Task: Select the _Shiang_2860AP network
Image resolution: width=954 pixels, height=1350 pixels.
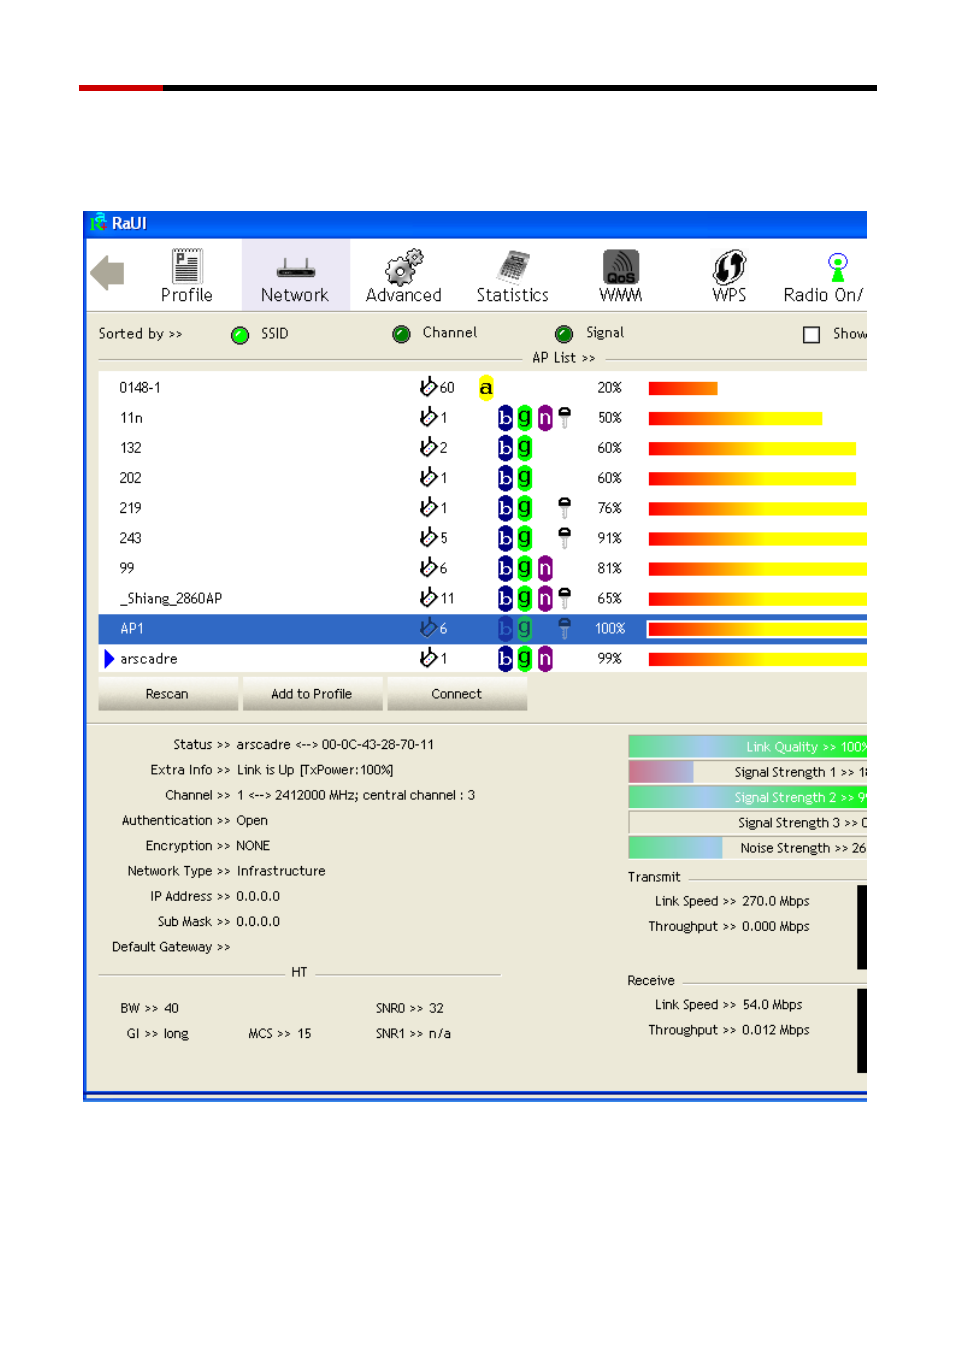Action: (x=483, y=598)
